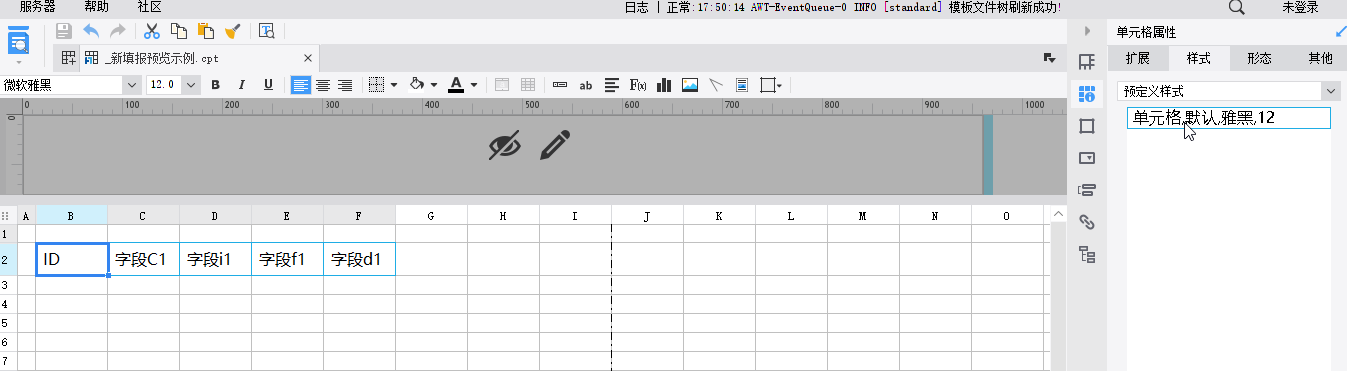Viewport: 1347px width, 371px height.
Task: Expand the font color dropdown arrow
Action: [474, 85]
